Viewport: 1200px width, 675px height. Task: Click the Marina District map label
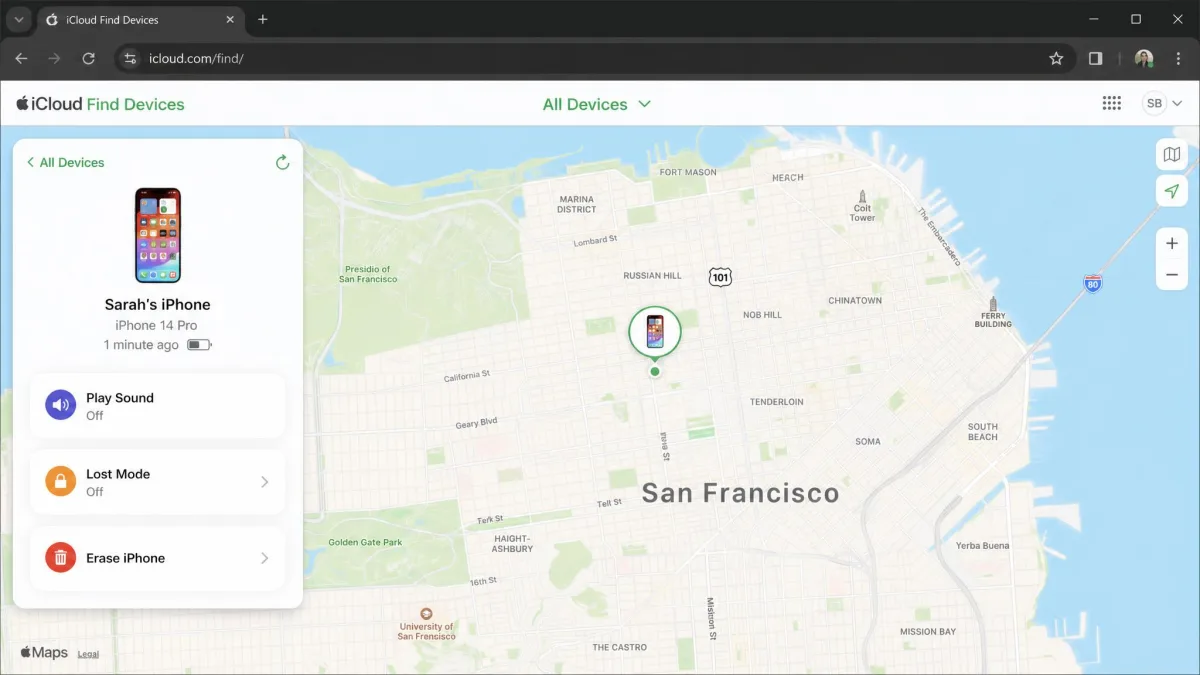click(577, 204)
